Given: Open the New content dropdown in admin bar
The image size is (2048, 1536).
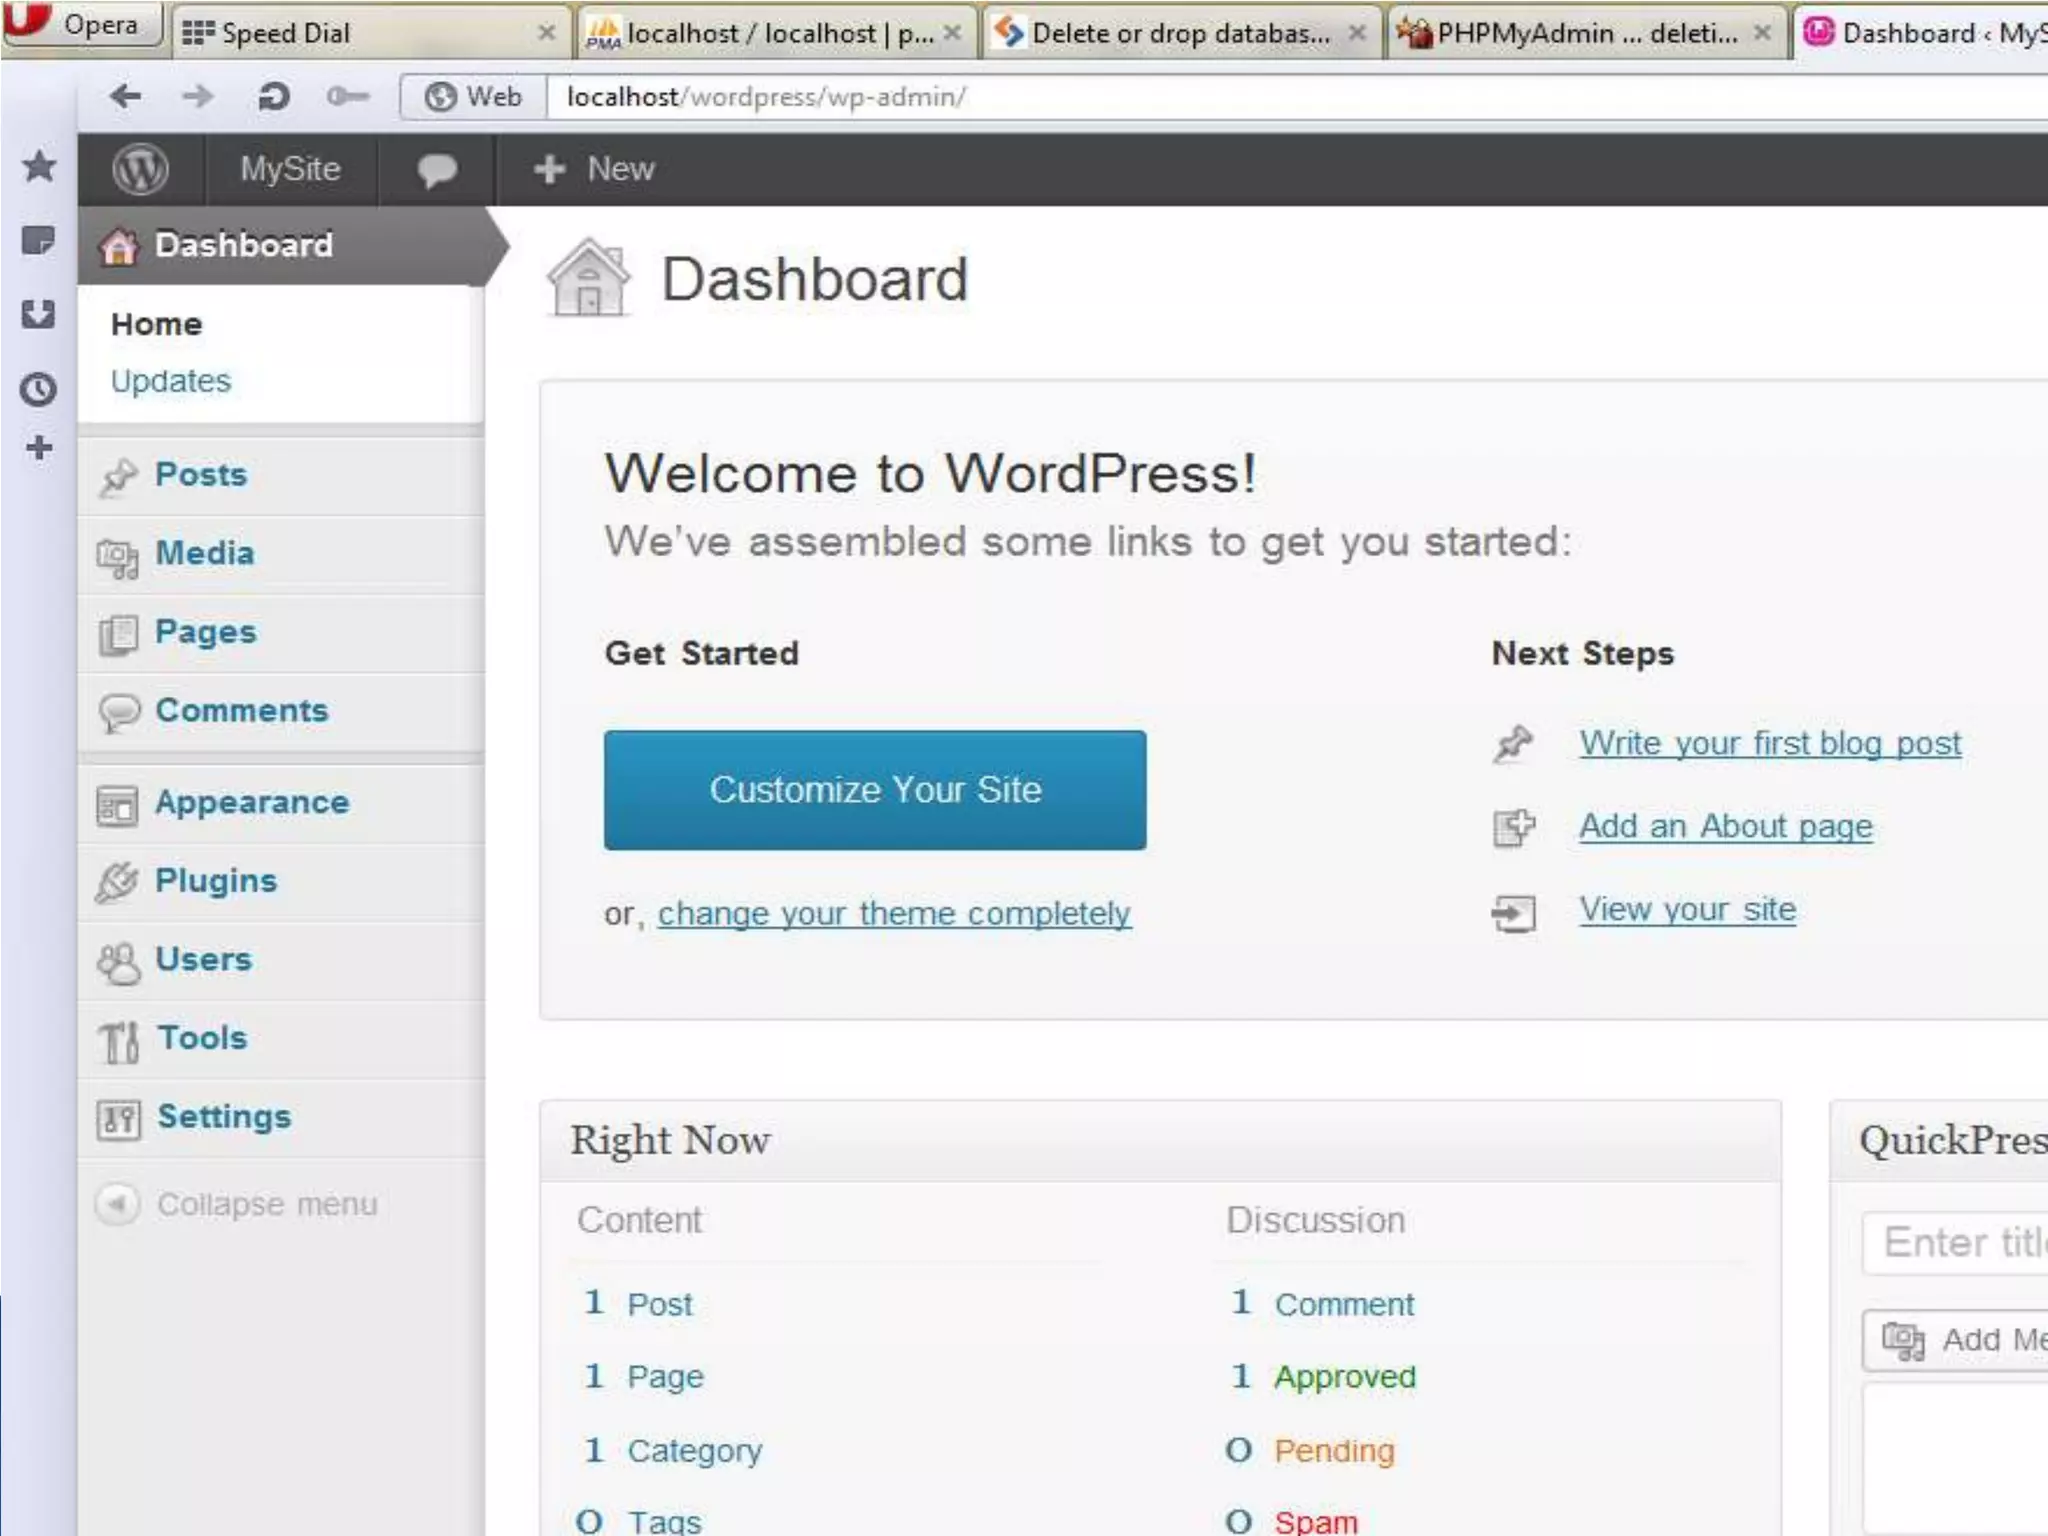Looking at the screenshot, I should coord(595,169).
